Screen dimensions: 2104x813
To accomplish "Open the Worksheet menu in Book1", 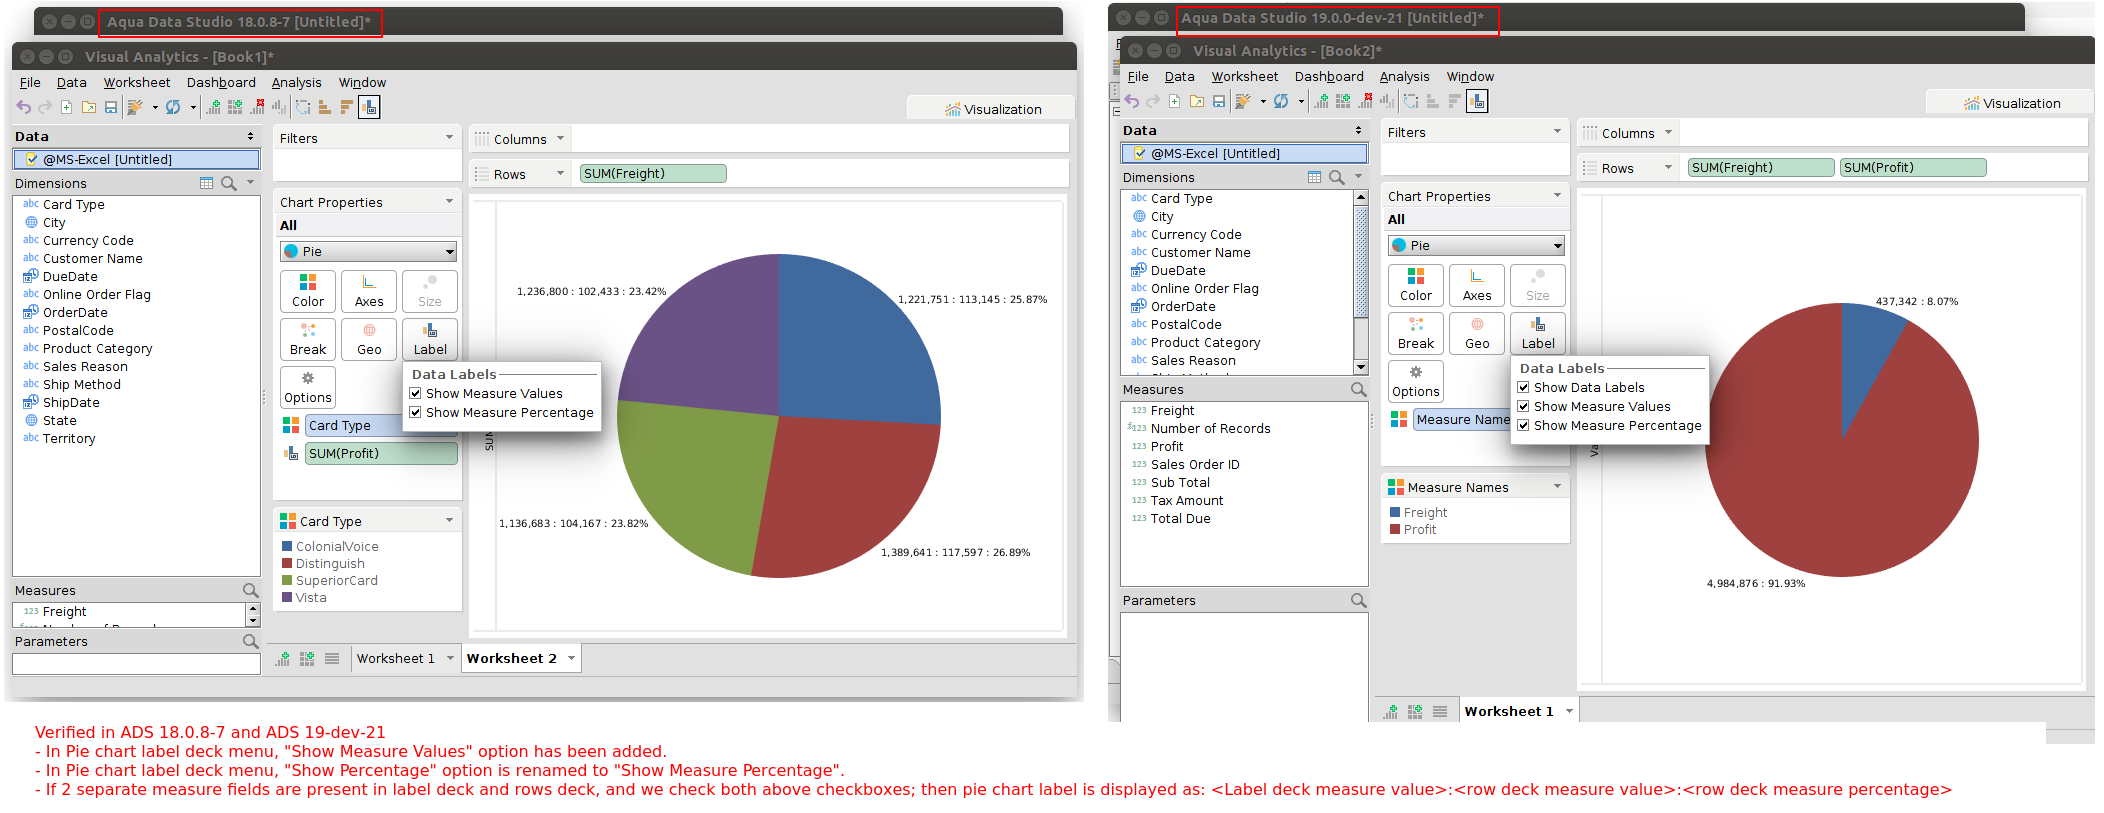I will 137,83.
